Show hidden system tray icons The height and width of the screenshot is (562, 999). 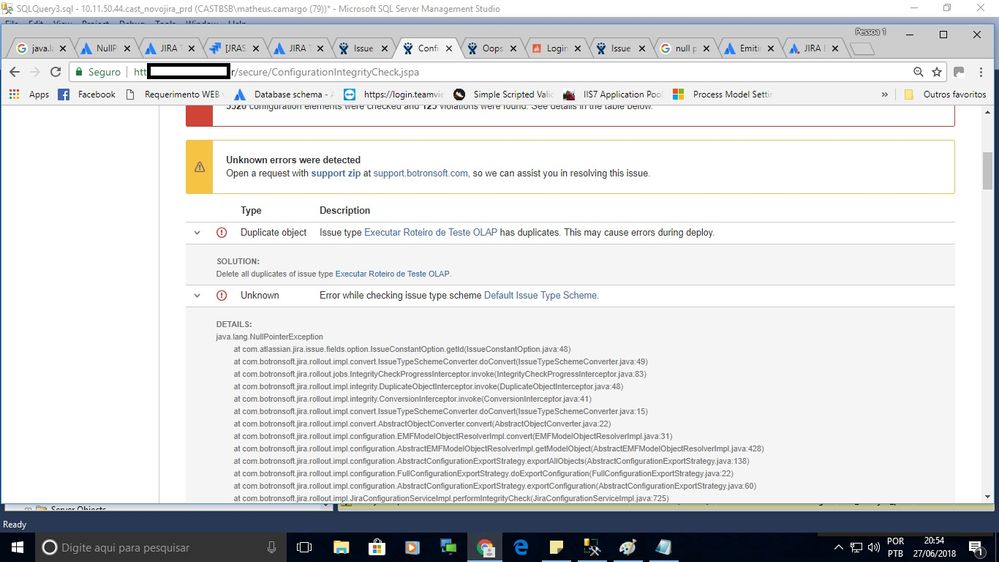[838, 547]
